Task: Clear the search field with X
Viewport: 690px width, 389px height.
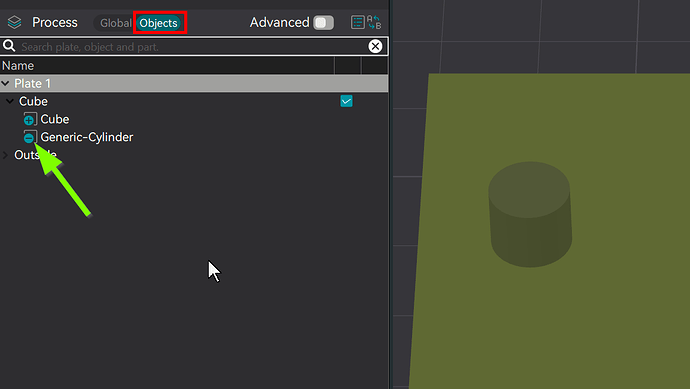Action: (375, 46)
